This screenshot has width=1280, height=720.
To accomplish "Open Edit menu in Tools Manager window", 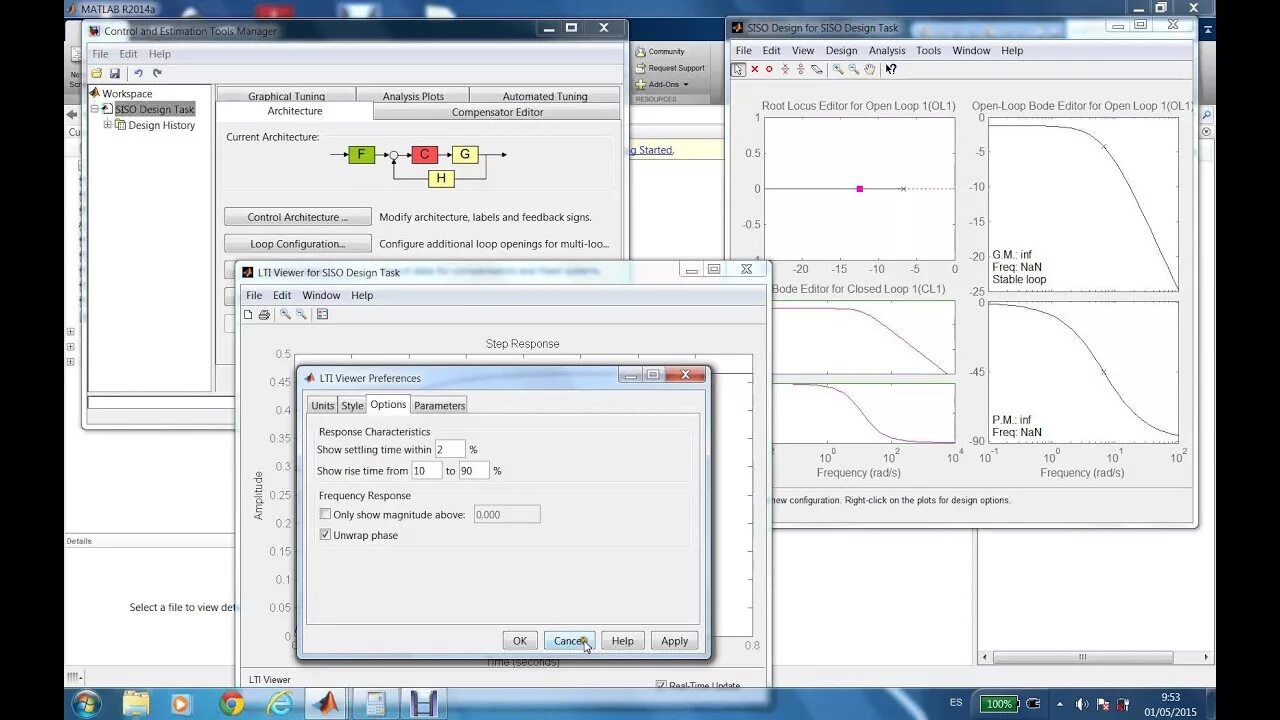I will tap(129, 54).
